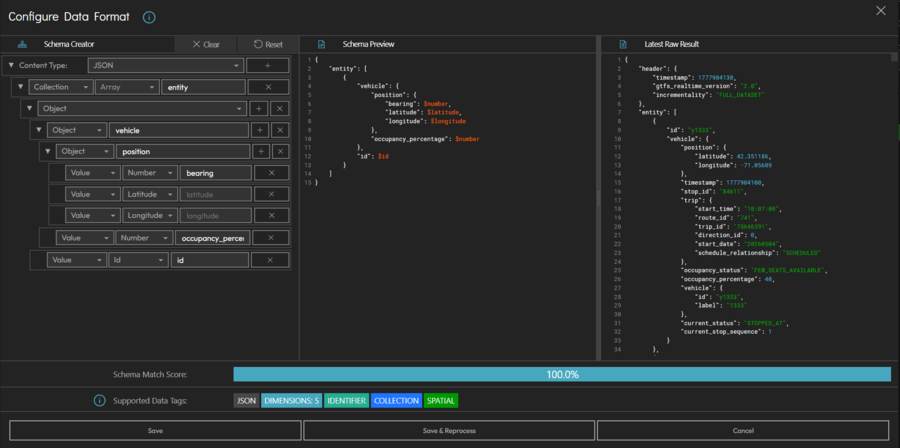Collapse the Content Type tree root
Image resolution: width=900 pixels, height=448 pixels.
[x=11, y=65]
